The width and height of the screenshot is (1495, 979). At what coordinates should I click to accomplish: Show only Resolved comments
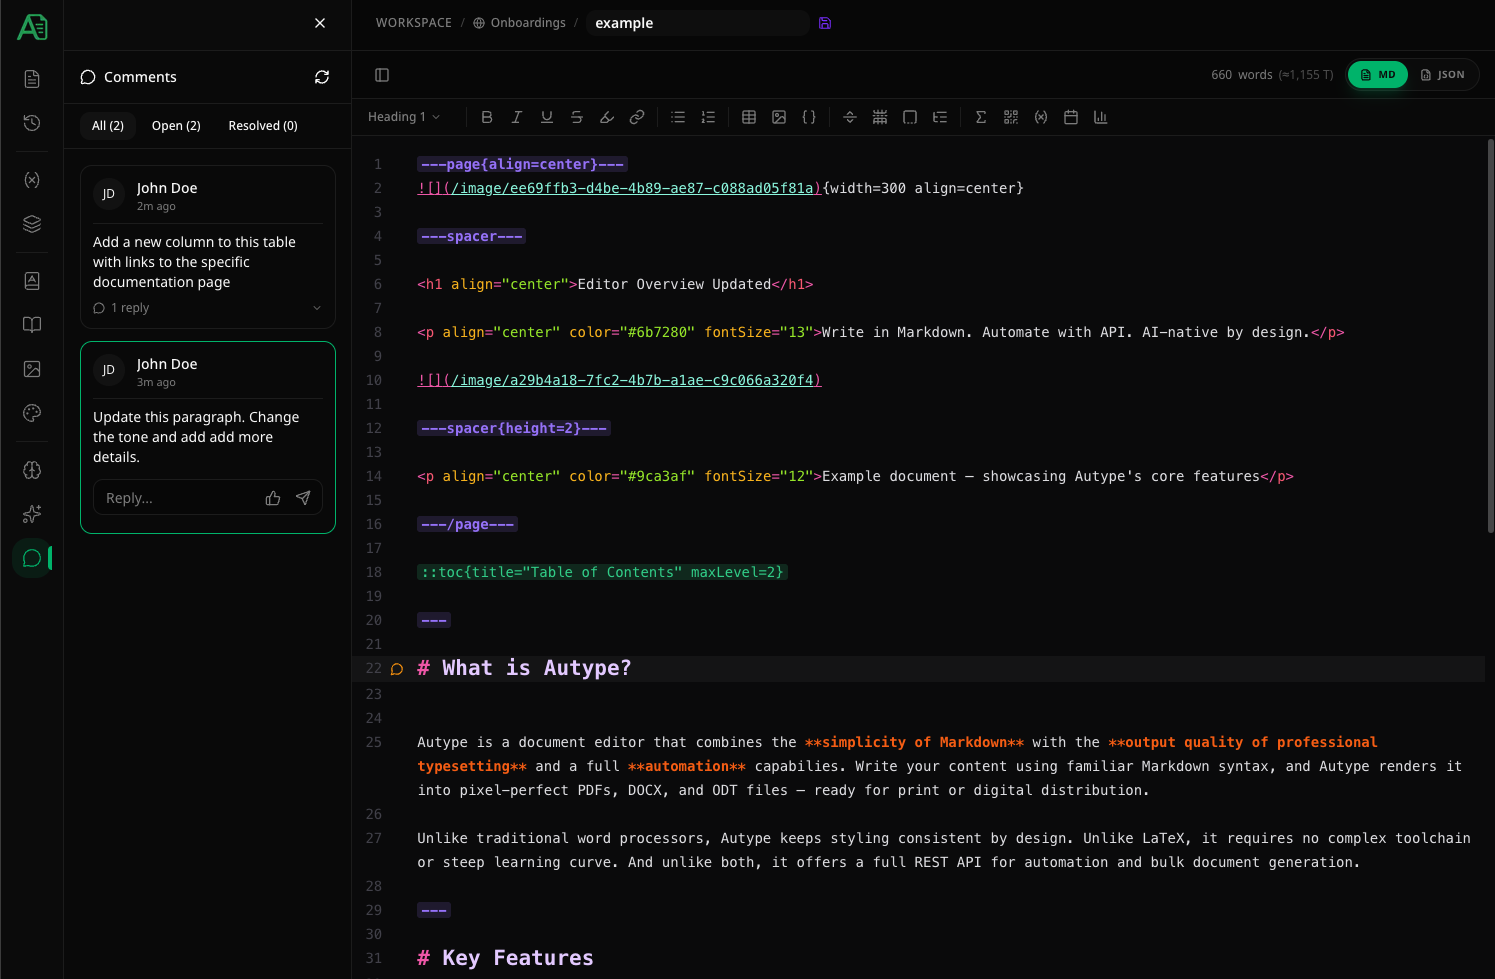tap(262, 125)
